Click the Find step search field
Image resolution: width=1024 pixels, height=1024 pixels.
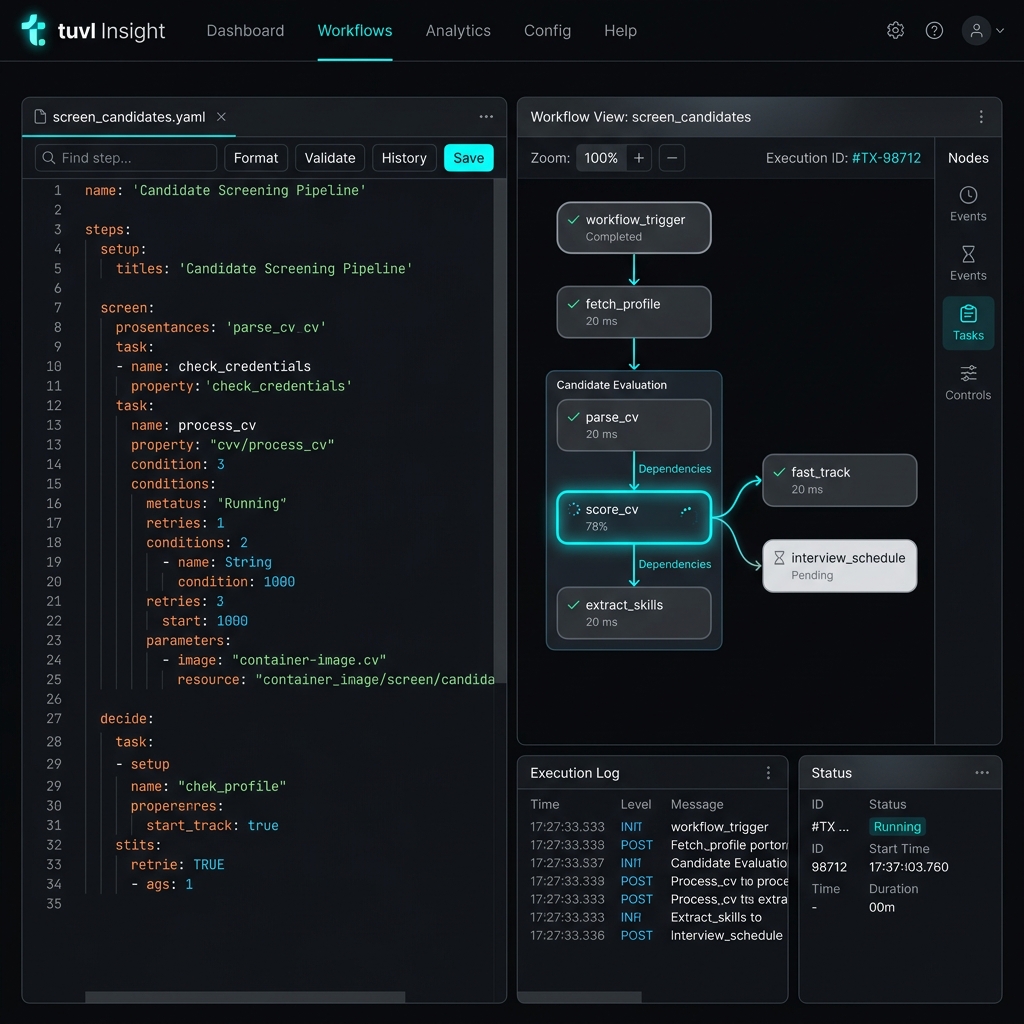point(125,158)
